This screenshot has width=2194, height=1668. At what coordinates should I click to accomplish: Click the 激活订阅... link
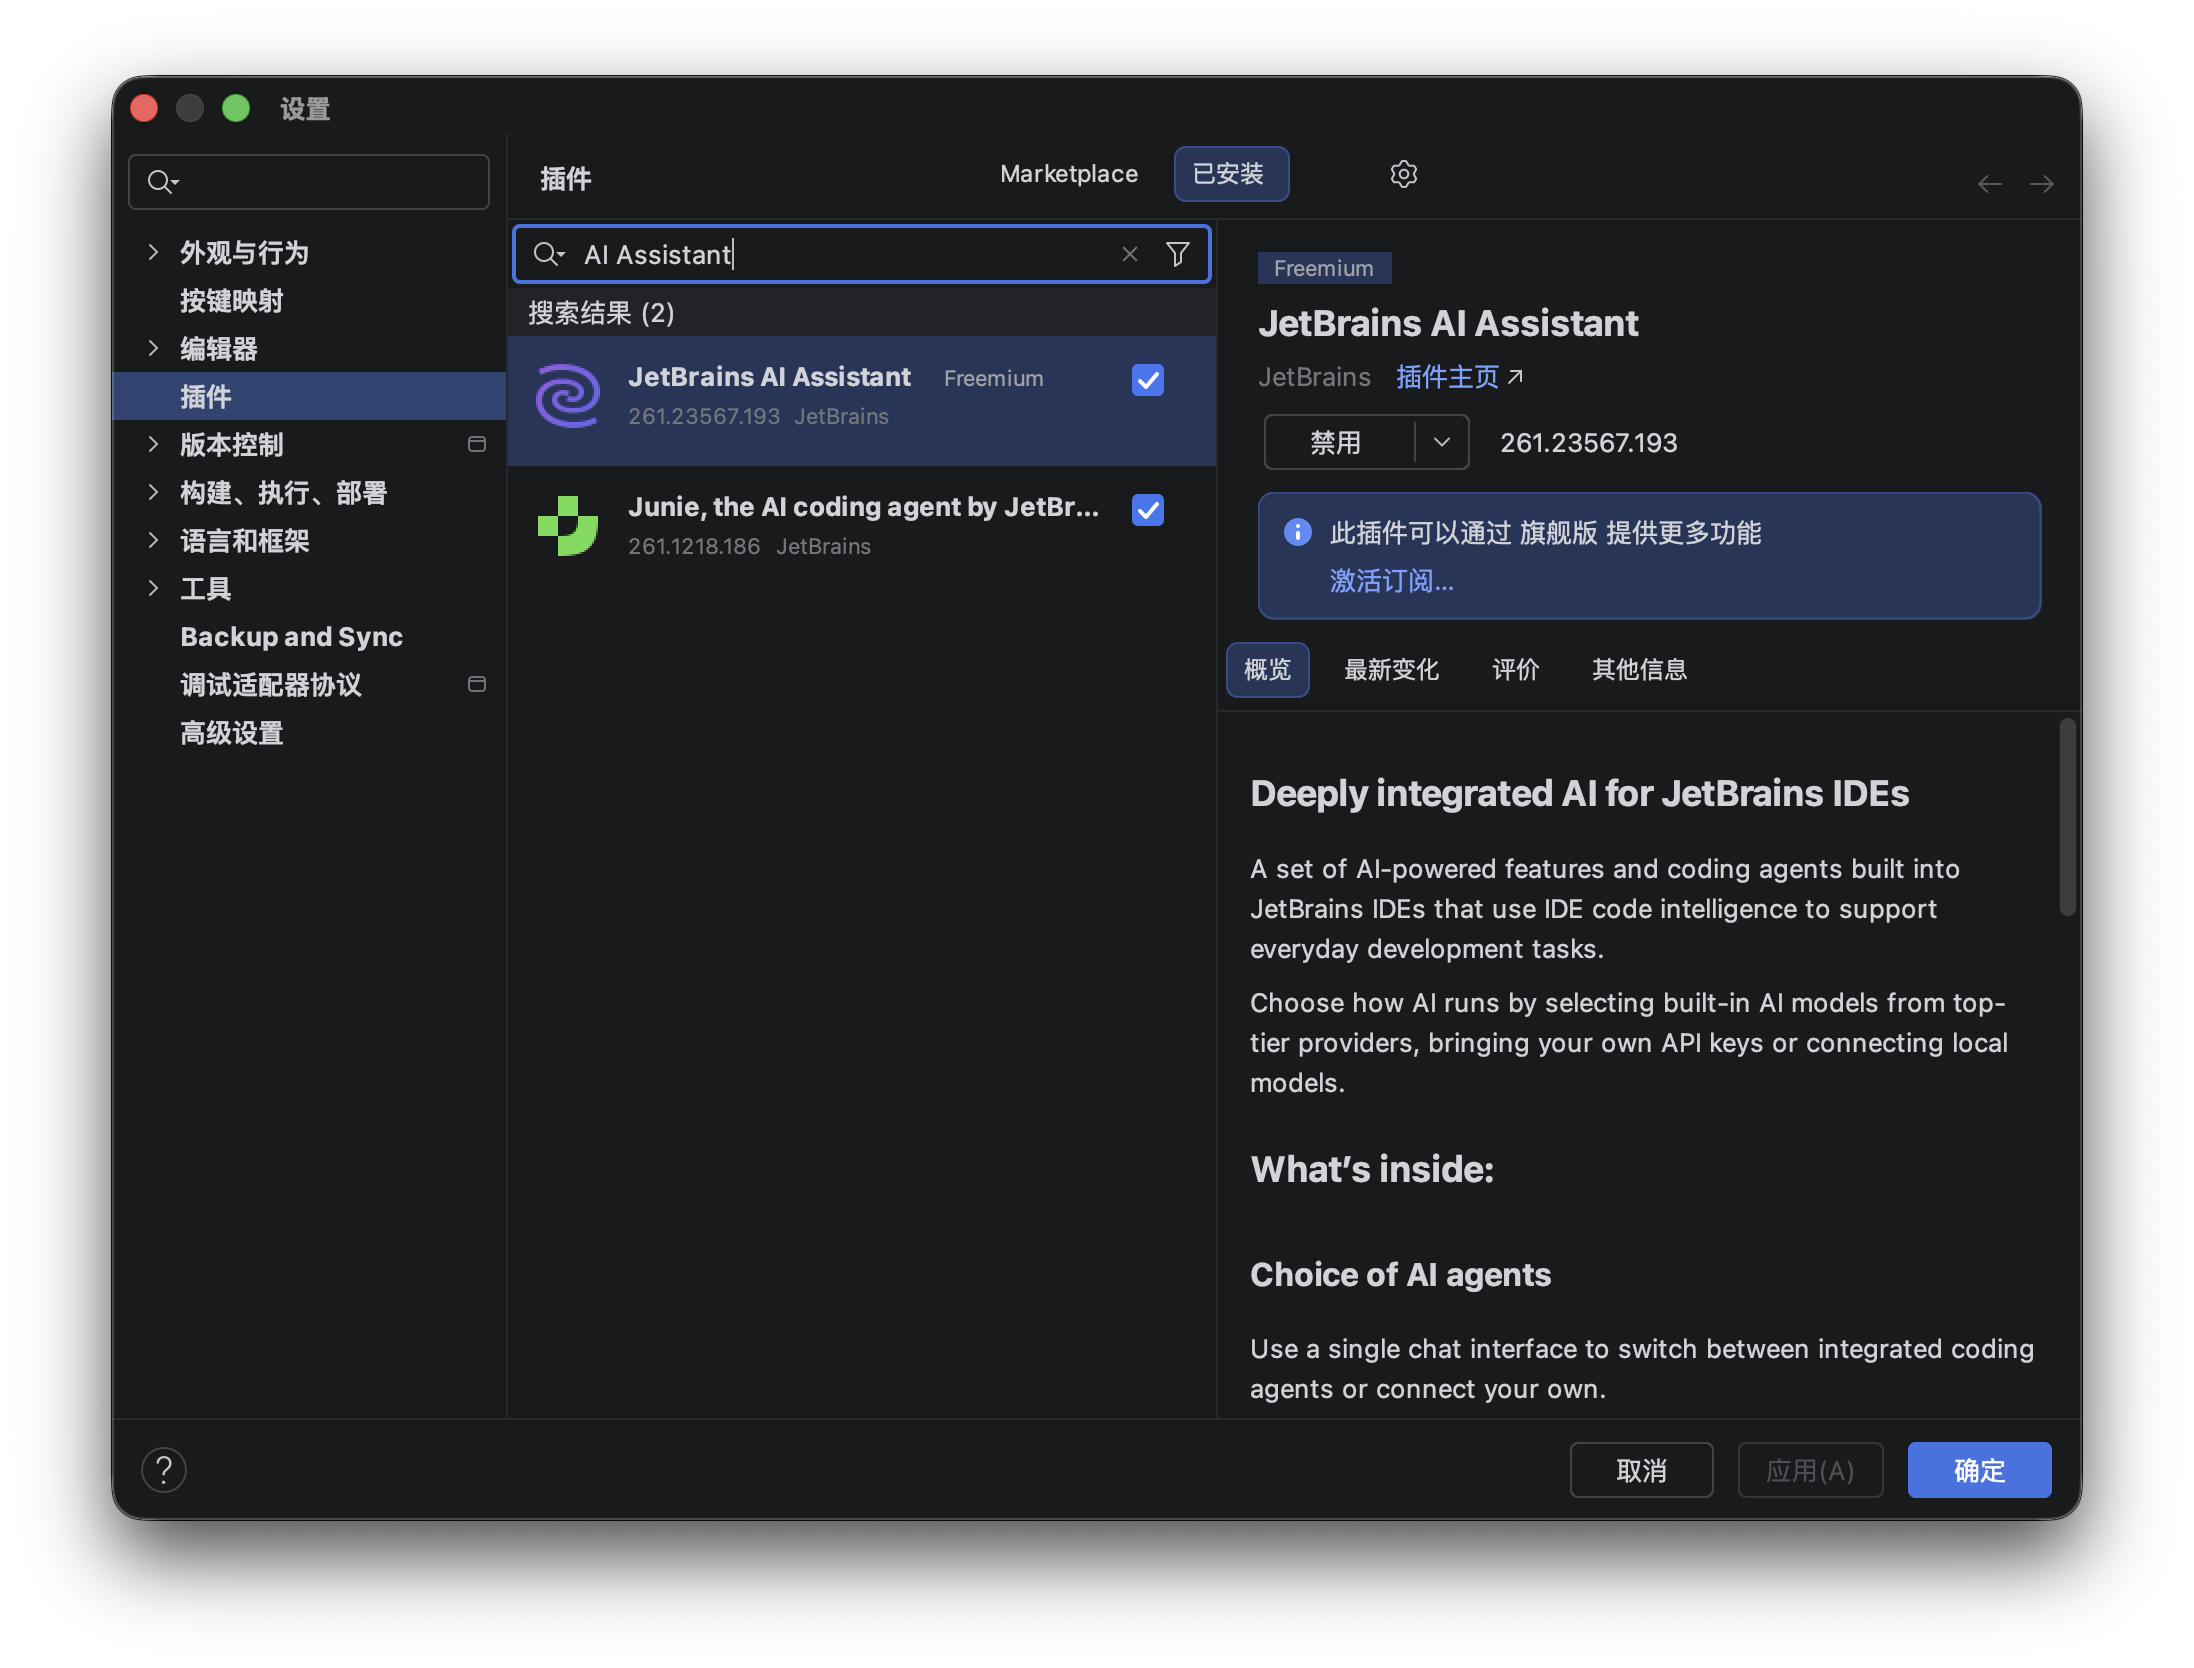(1391, 581)
